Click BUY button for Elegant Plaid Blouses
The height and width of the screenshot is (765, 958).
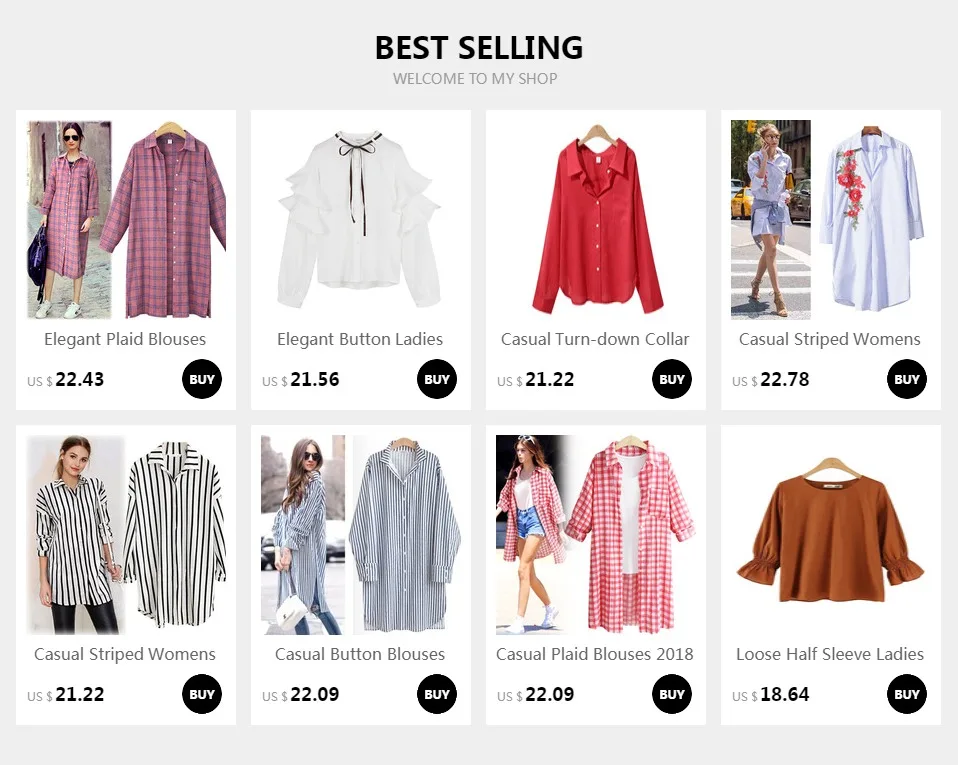[x=202, y=379]
